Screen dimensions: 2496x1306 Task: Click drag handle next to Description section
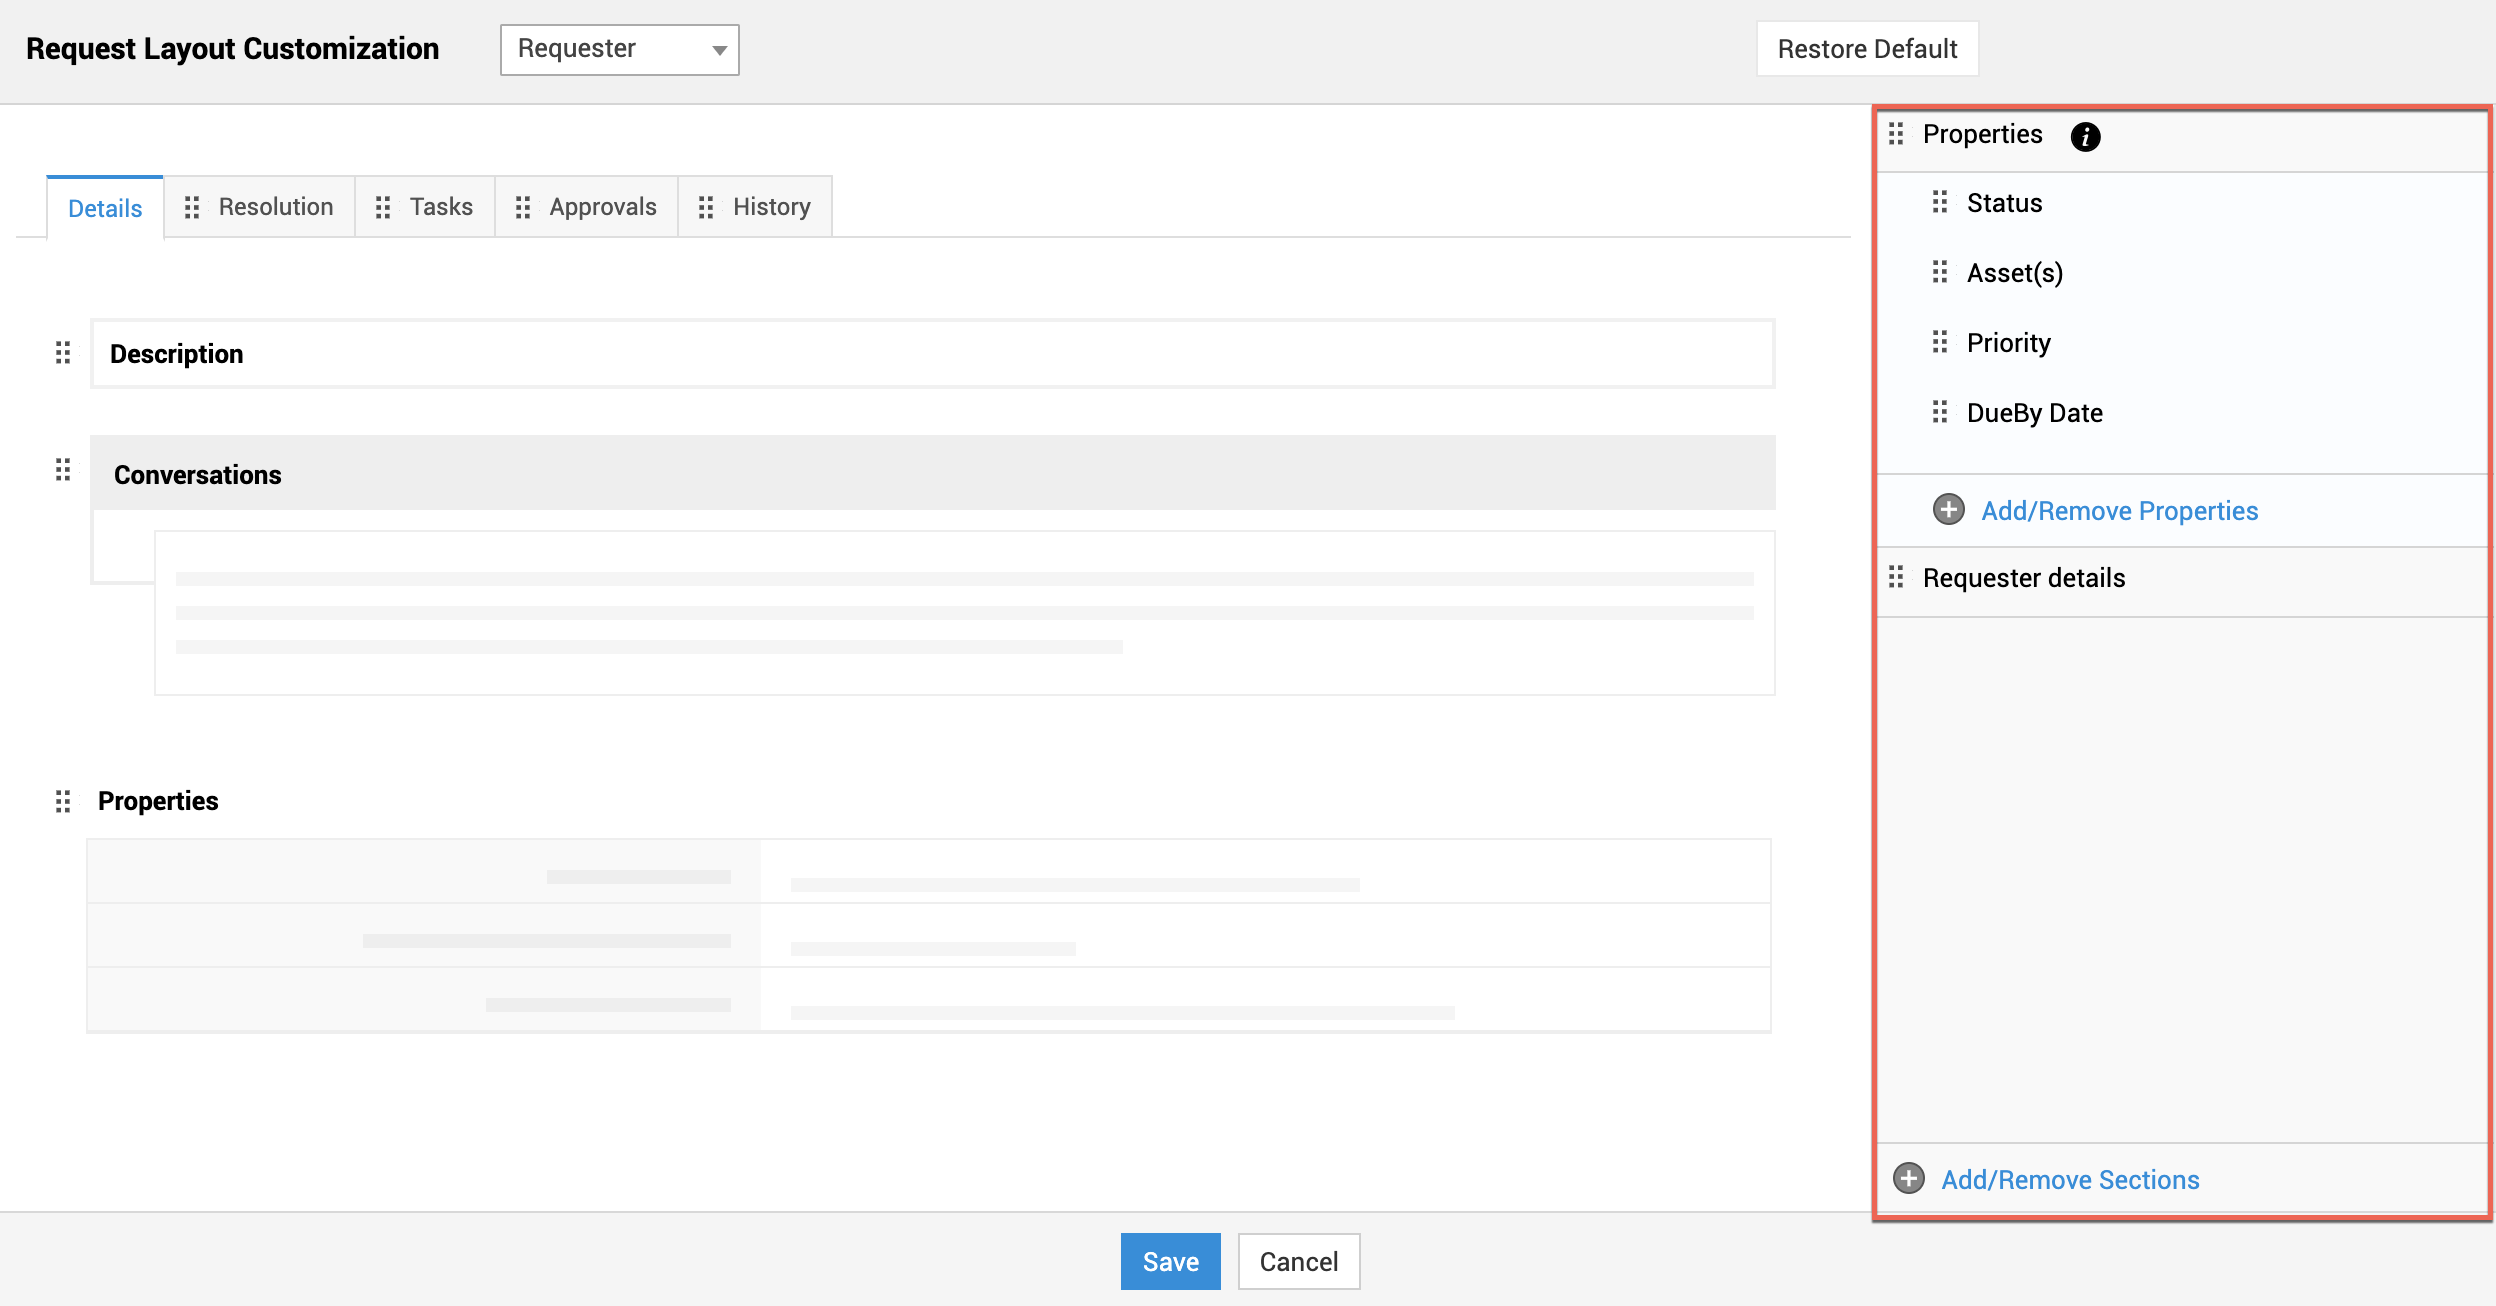pyautogui.click(x=63, y=352)
